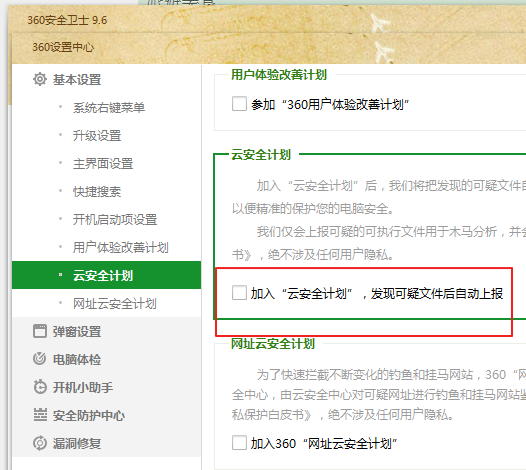Go to 漏洞修复 settings section
The width and height of the screenshot is (526, 470).
tap(77, 443)
